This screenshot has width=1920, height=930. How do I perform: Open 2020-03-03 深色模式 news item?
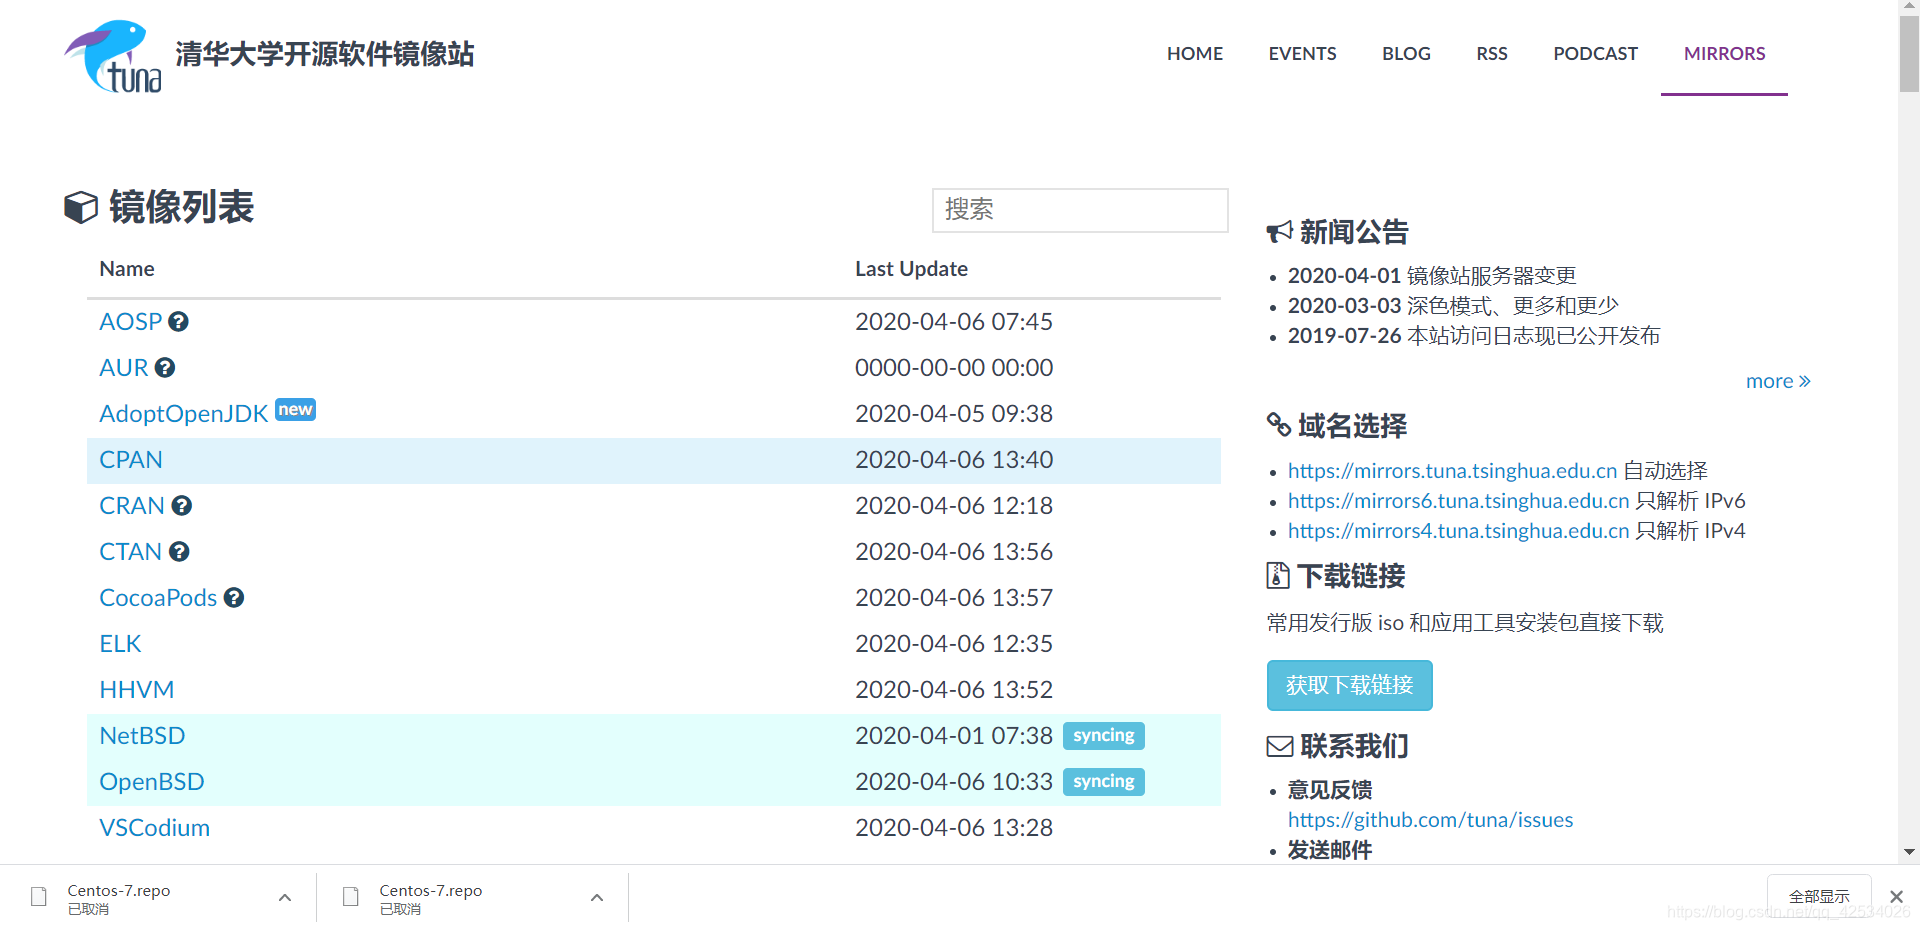1453,306
